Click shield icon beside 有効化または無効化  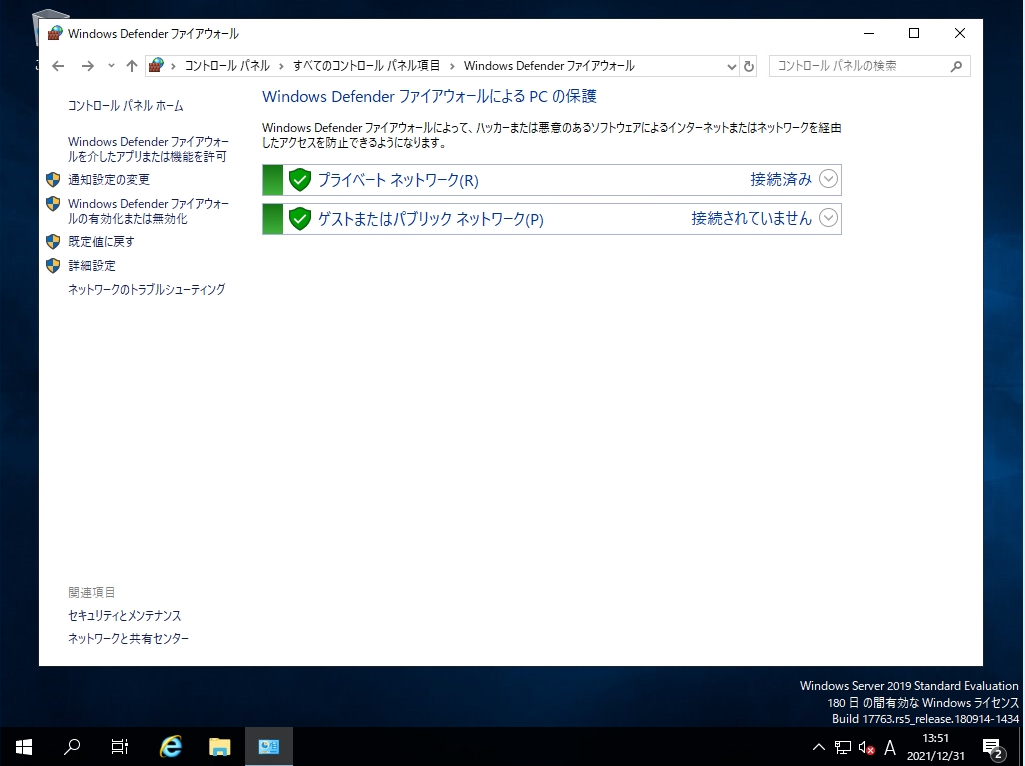coord(53,203)
